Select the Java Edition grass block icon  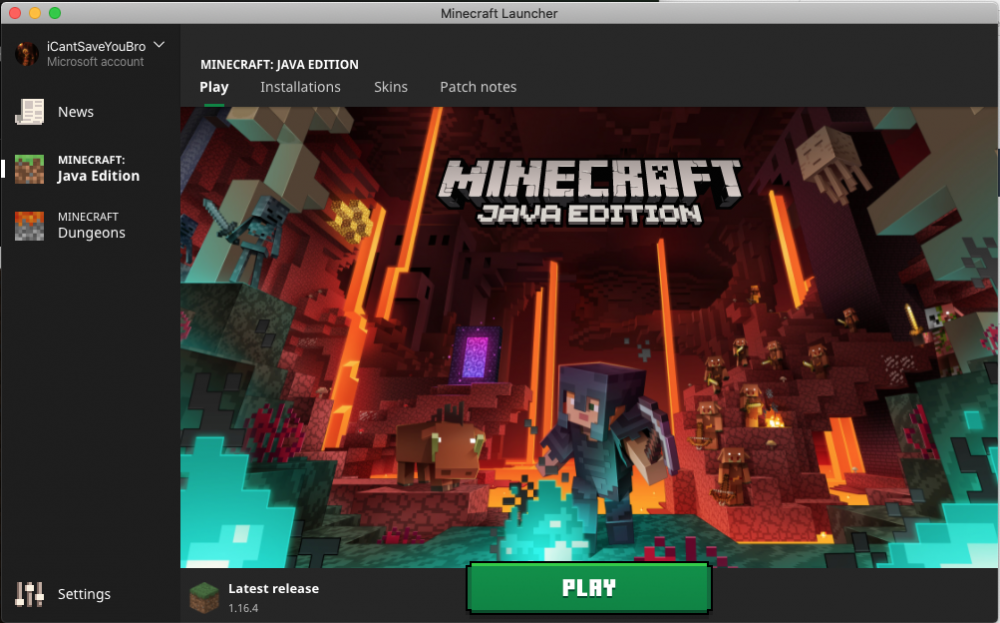tap(29, 169)
